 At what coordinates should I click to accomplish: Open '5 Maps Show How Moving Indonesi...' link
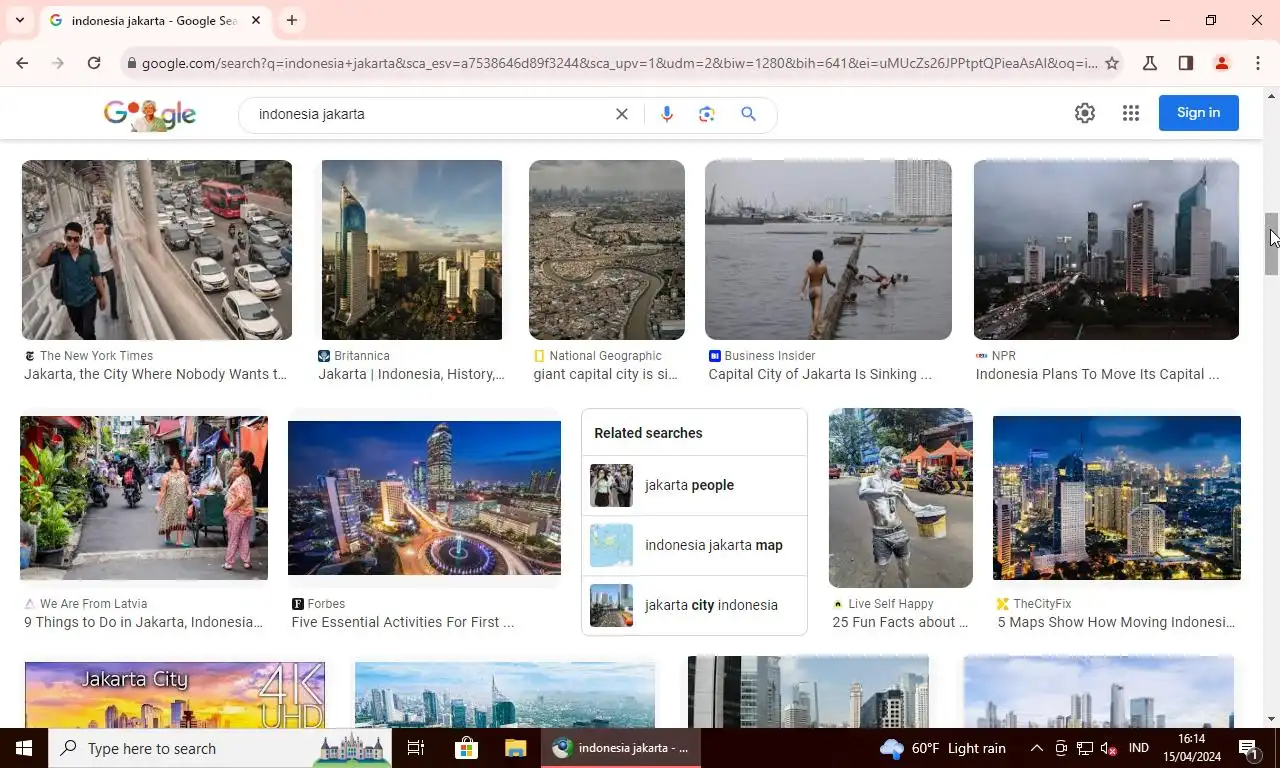(x=1116, y=622)
